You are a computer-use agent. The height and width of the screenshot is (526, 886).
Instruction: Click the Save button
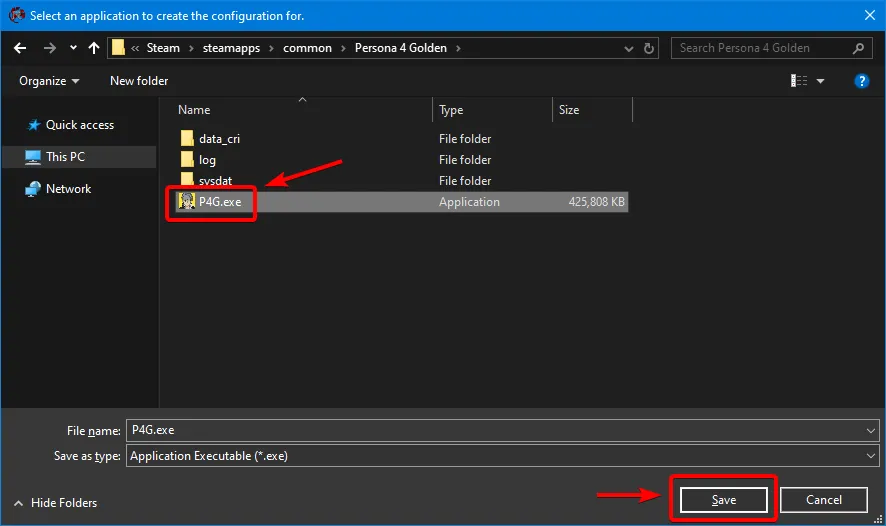[x=724, y=500]
